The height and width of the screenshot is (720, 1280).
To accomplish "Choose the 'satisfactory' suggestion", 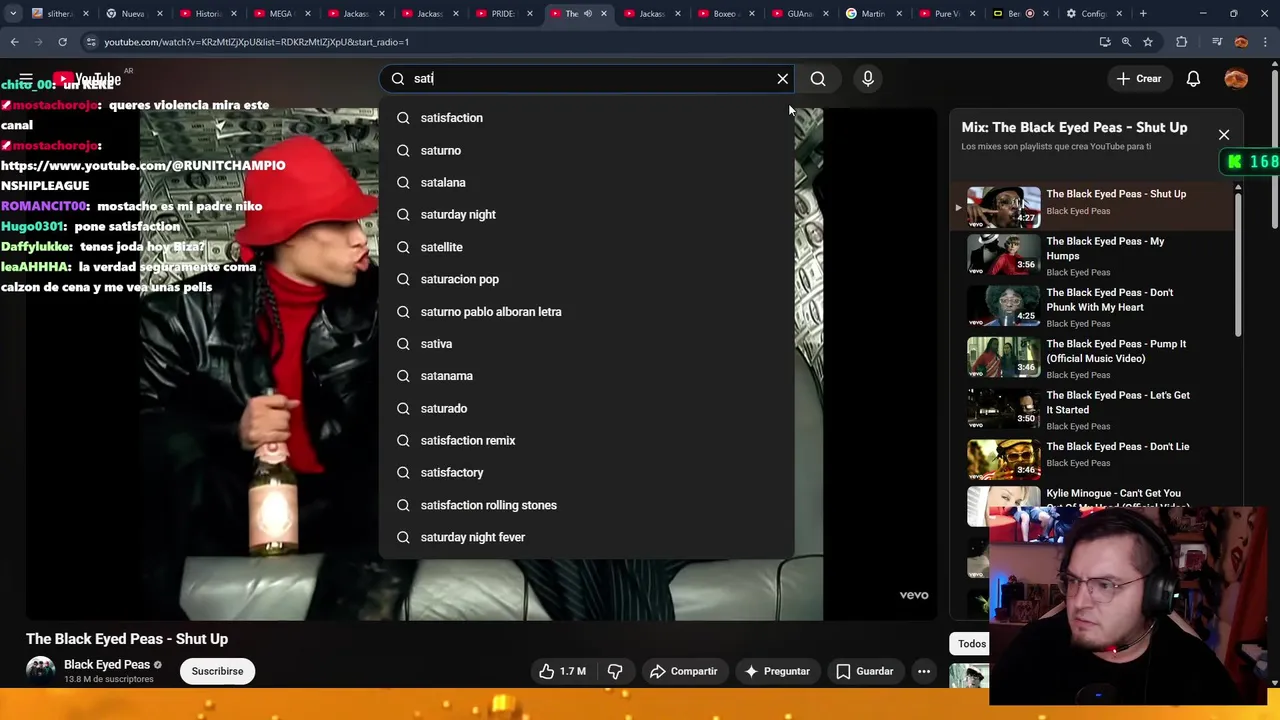I will tap(586, 472).
